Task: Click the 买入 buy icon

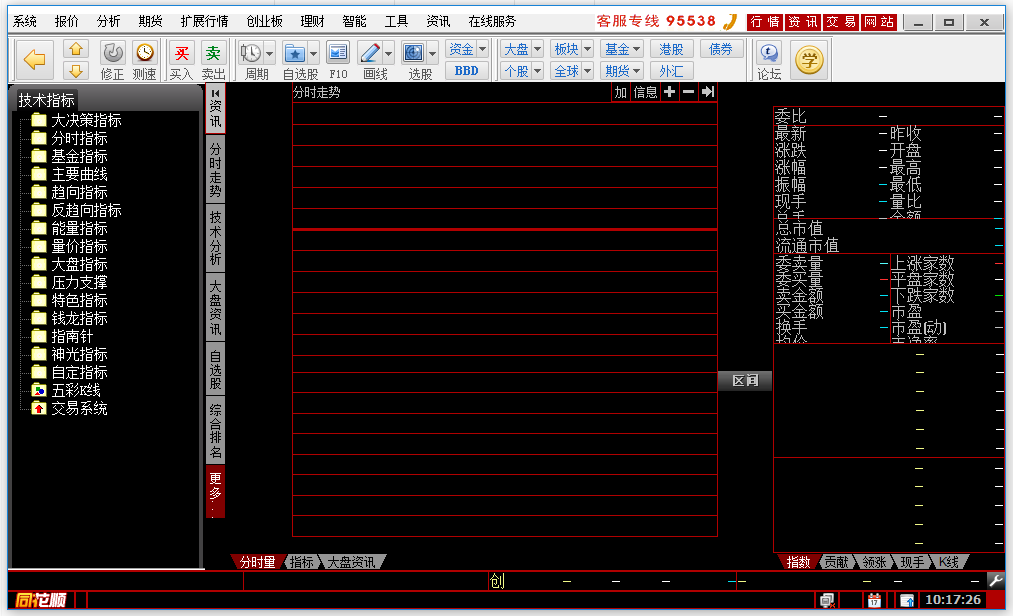Action: pyautogui.click(x=181, y=54)
